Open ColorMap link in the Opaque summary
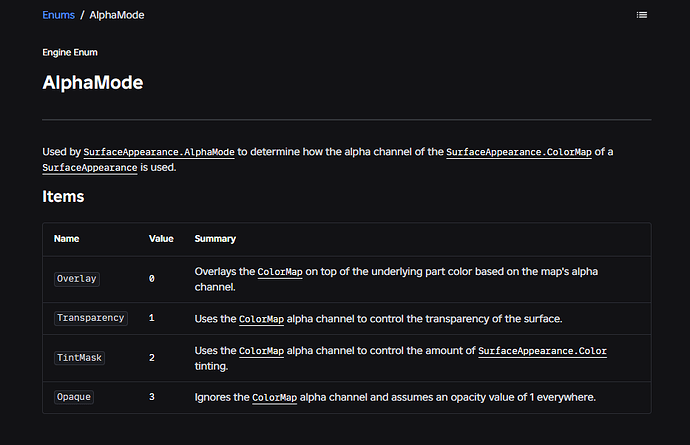 275,397
